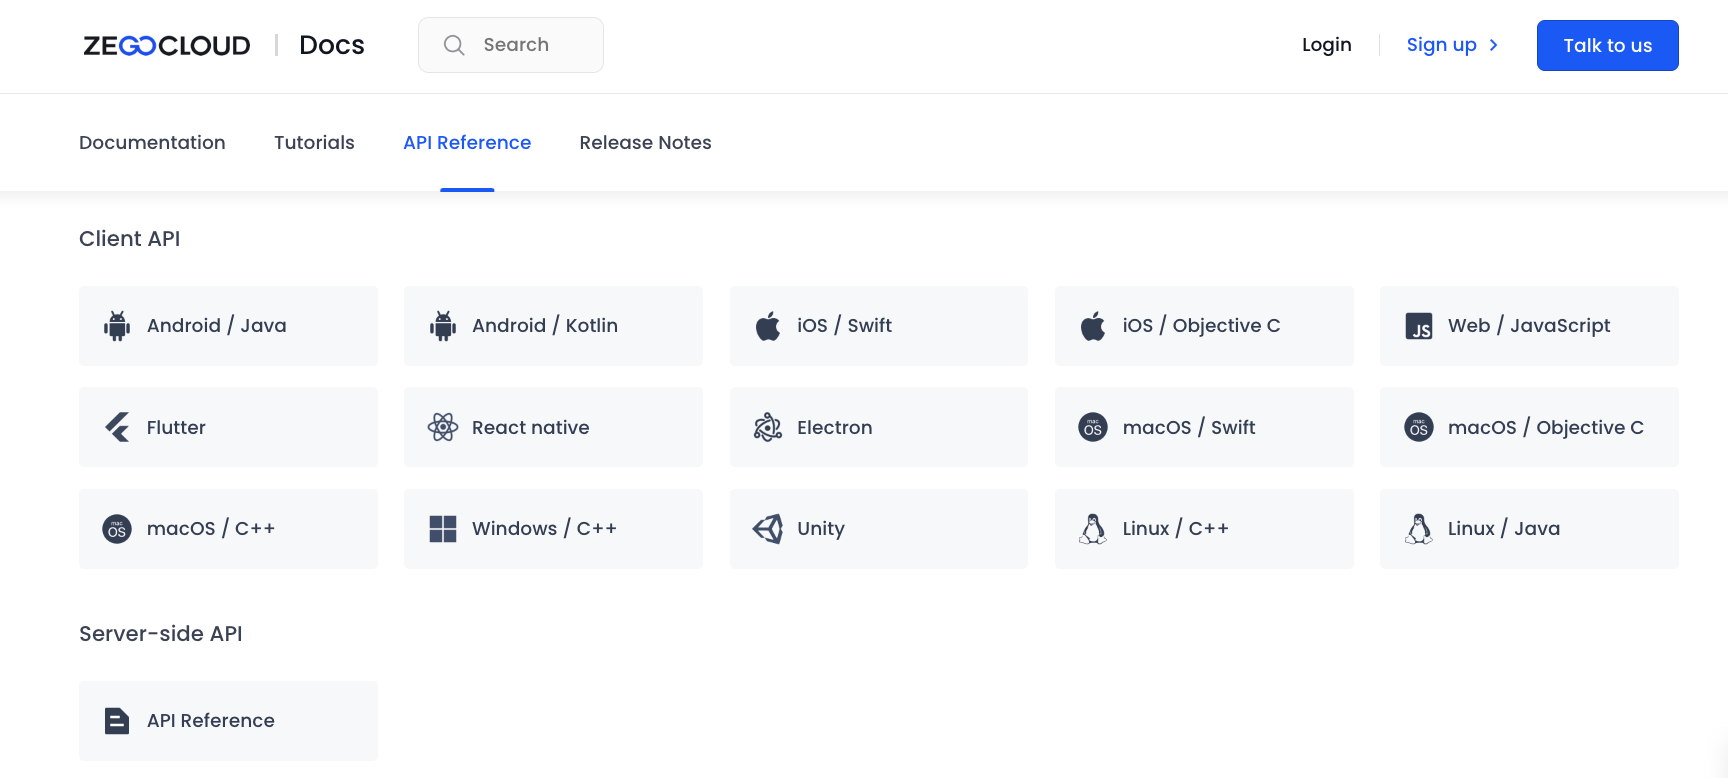
Task: Open the Release Notes tab
Action: 645,143
